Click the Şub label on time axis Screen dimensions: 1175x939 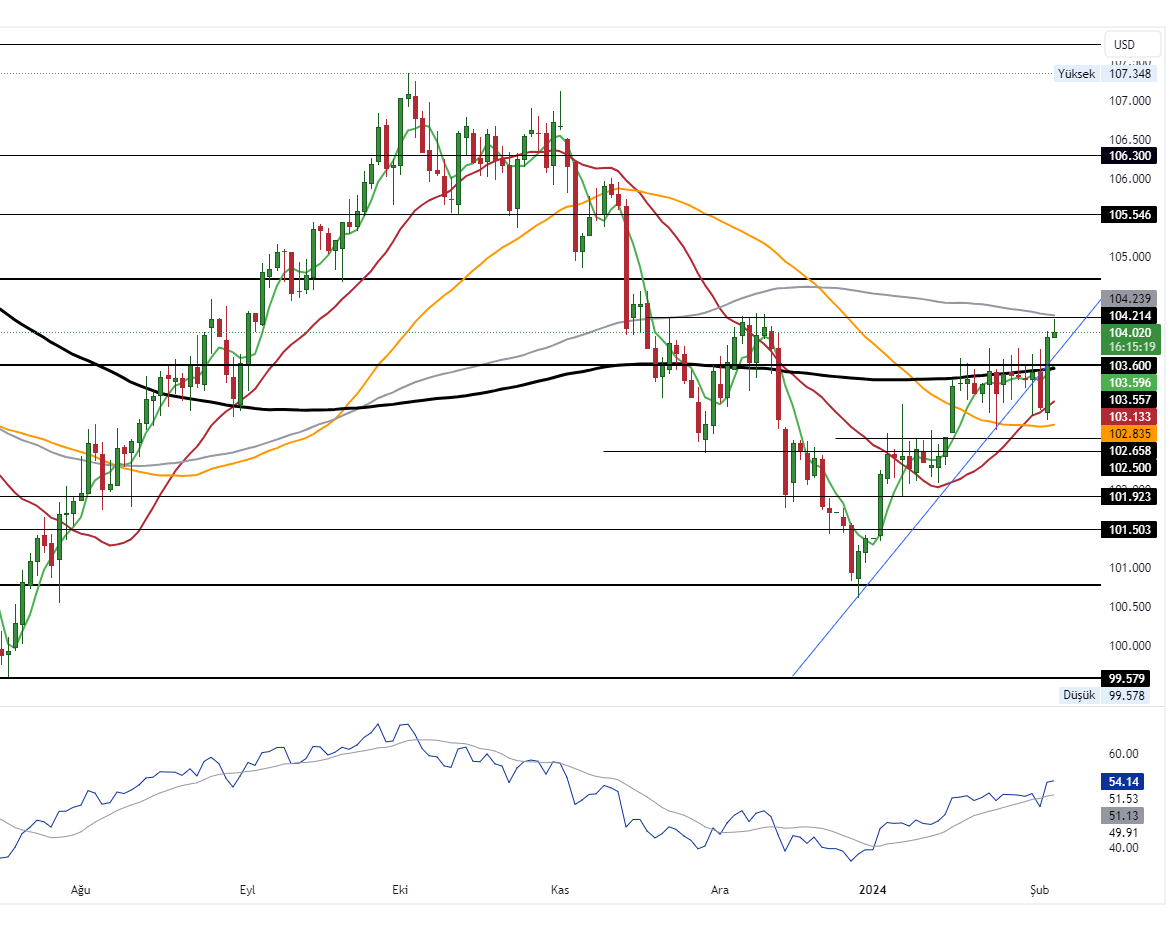pos(1040,889)
